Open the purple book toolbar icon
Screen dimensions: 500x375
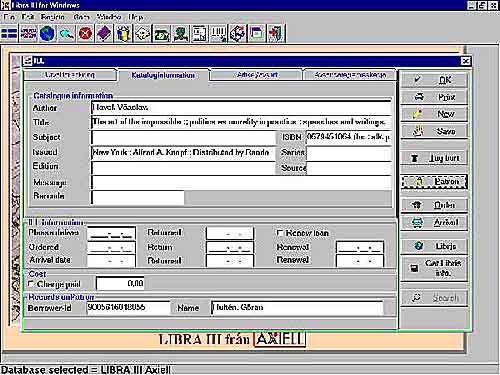pos(104,34)
